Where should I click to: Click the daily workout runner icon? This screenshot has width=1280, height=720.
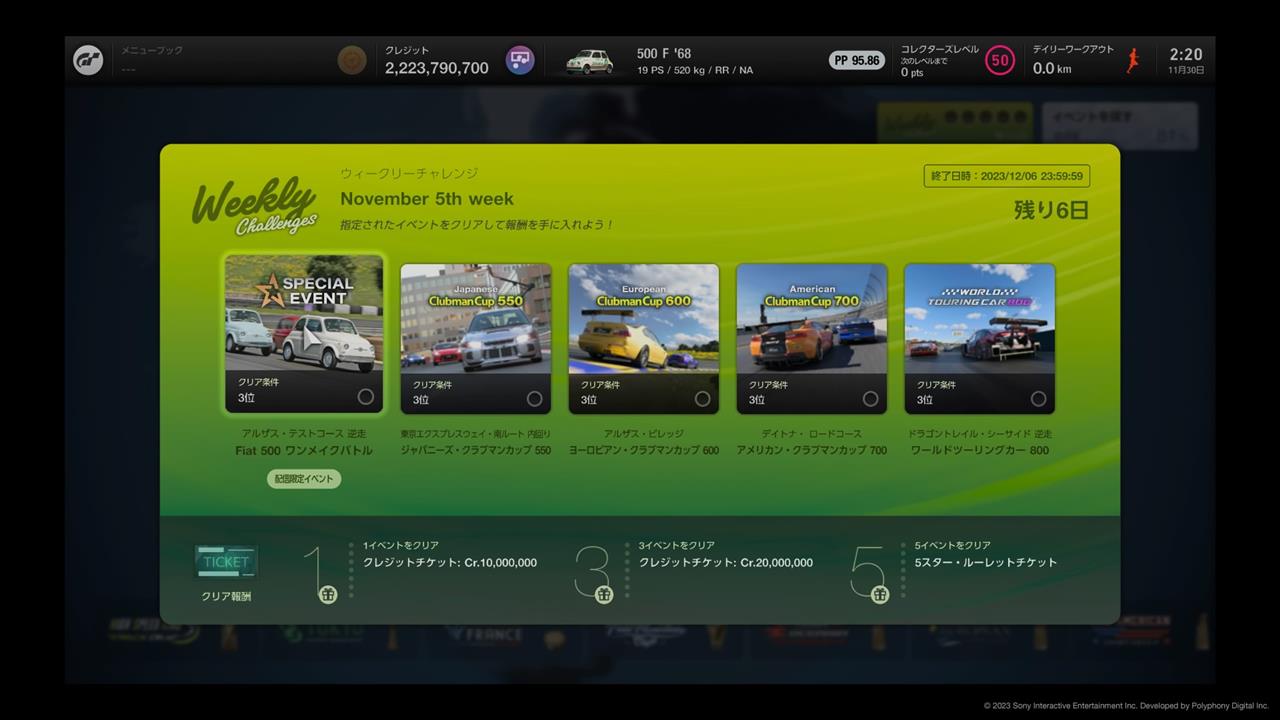tap(1133, 60)
